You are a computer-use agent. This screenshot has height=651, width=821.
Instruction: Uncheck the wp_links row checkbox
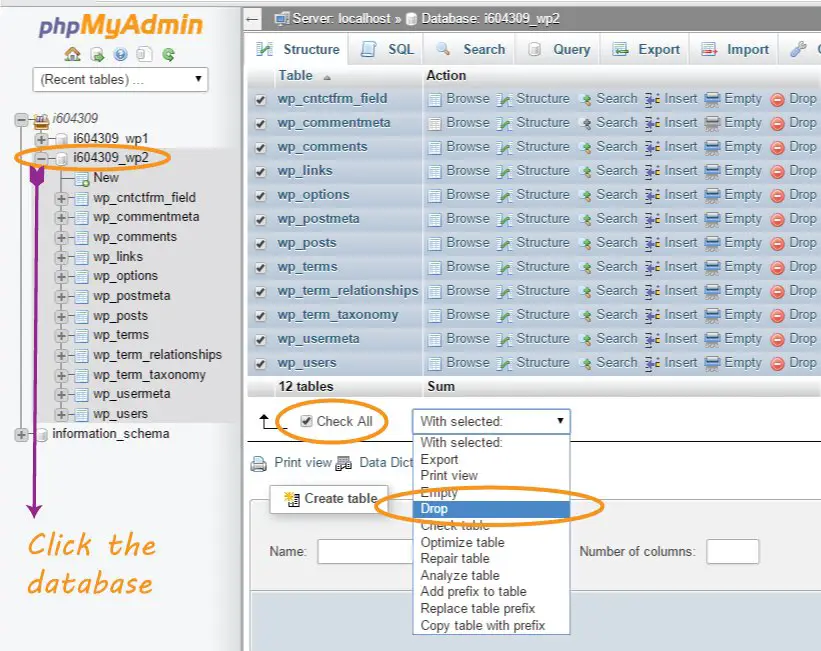(x=261, y=172)
